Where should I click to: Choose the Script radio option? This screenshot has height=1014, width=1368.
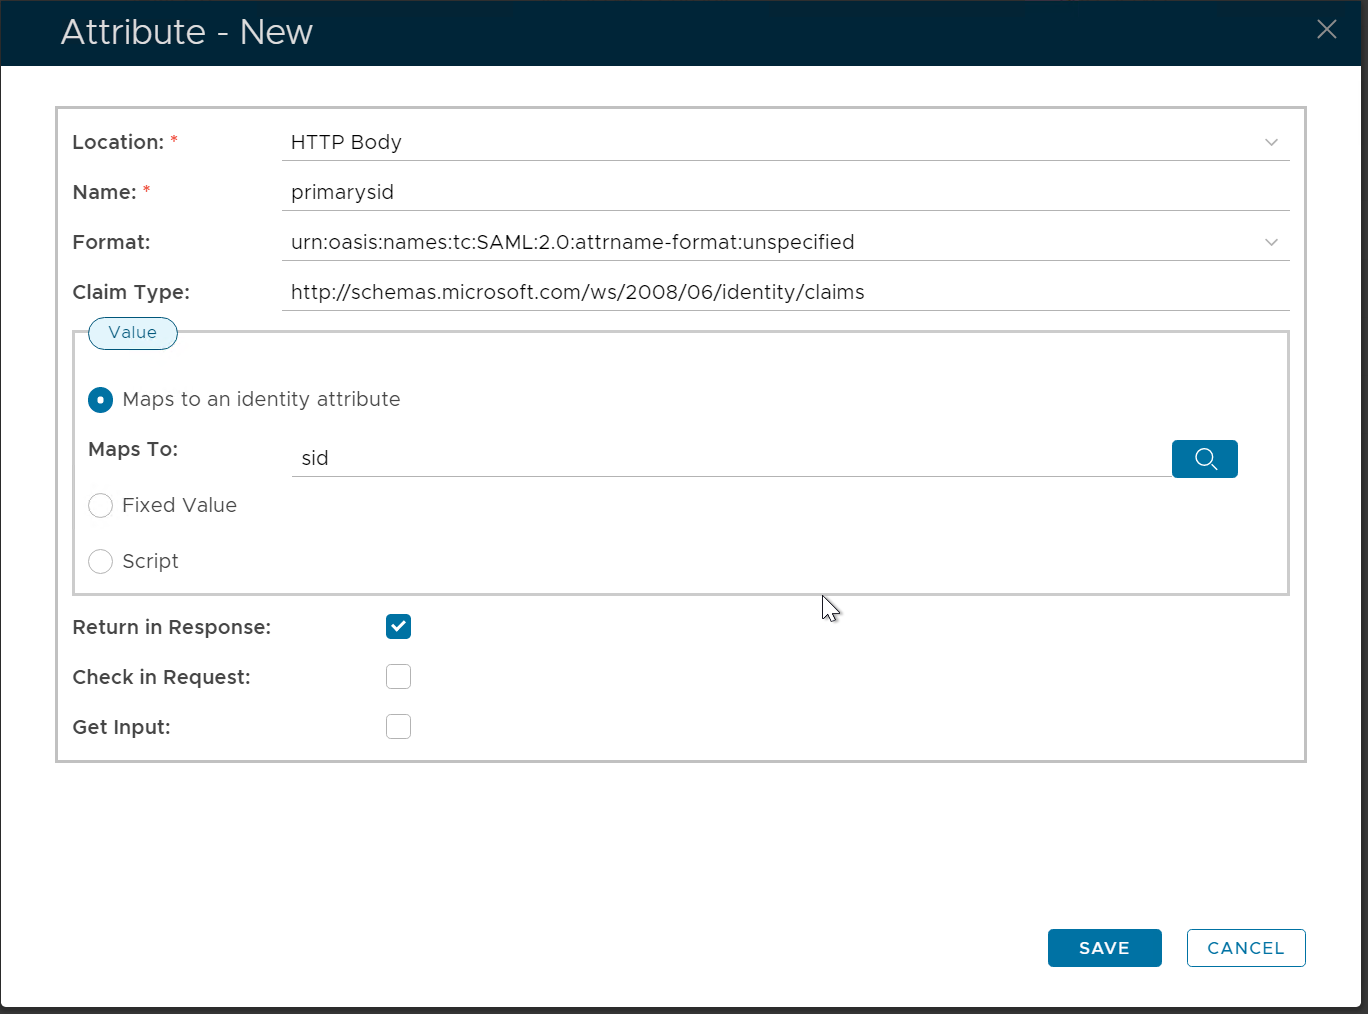pyautogui.click(x=101, y=562)
